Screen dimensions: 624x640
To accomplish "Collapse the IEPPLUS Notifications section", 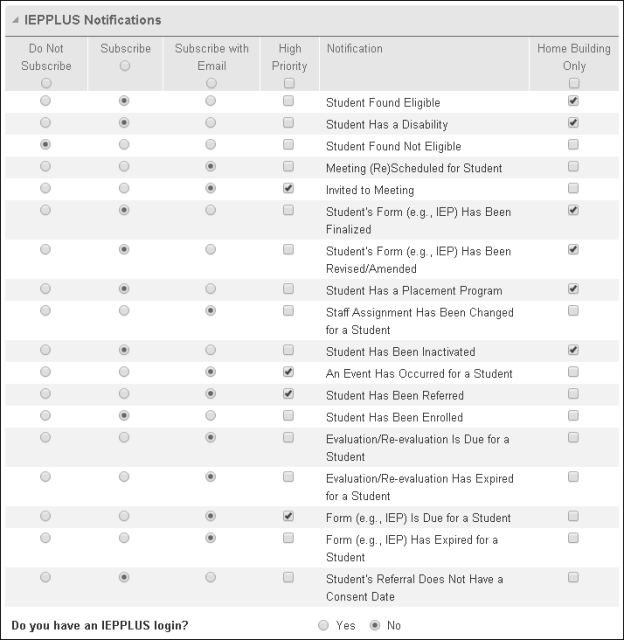I will [16, 20].
